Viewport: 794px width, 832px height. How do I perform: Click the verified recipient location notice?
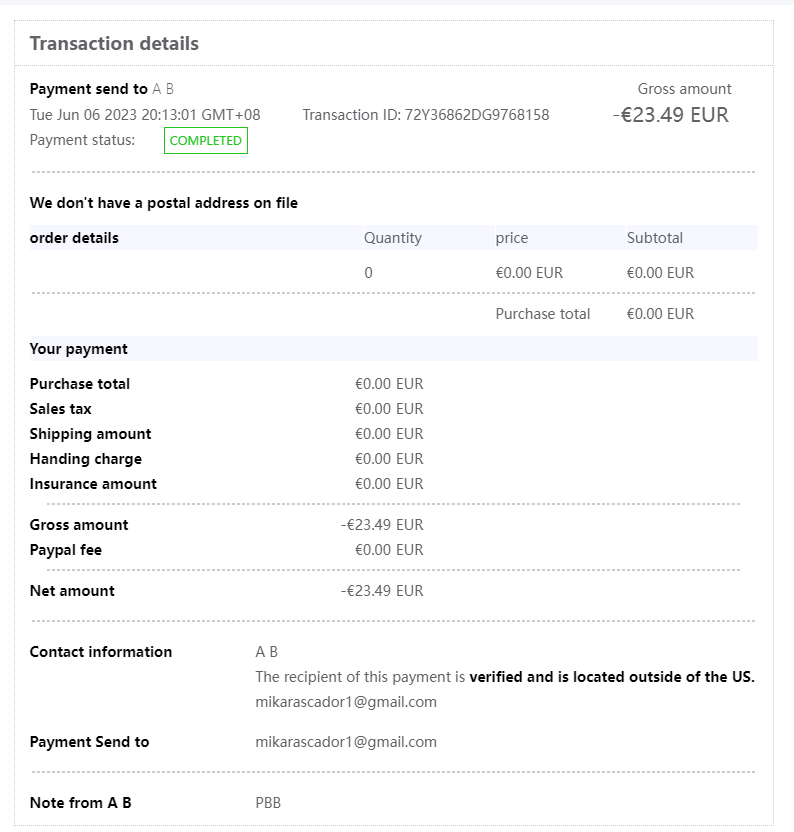505,677
